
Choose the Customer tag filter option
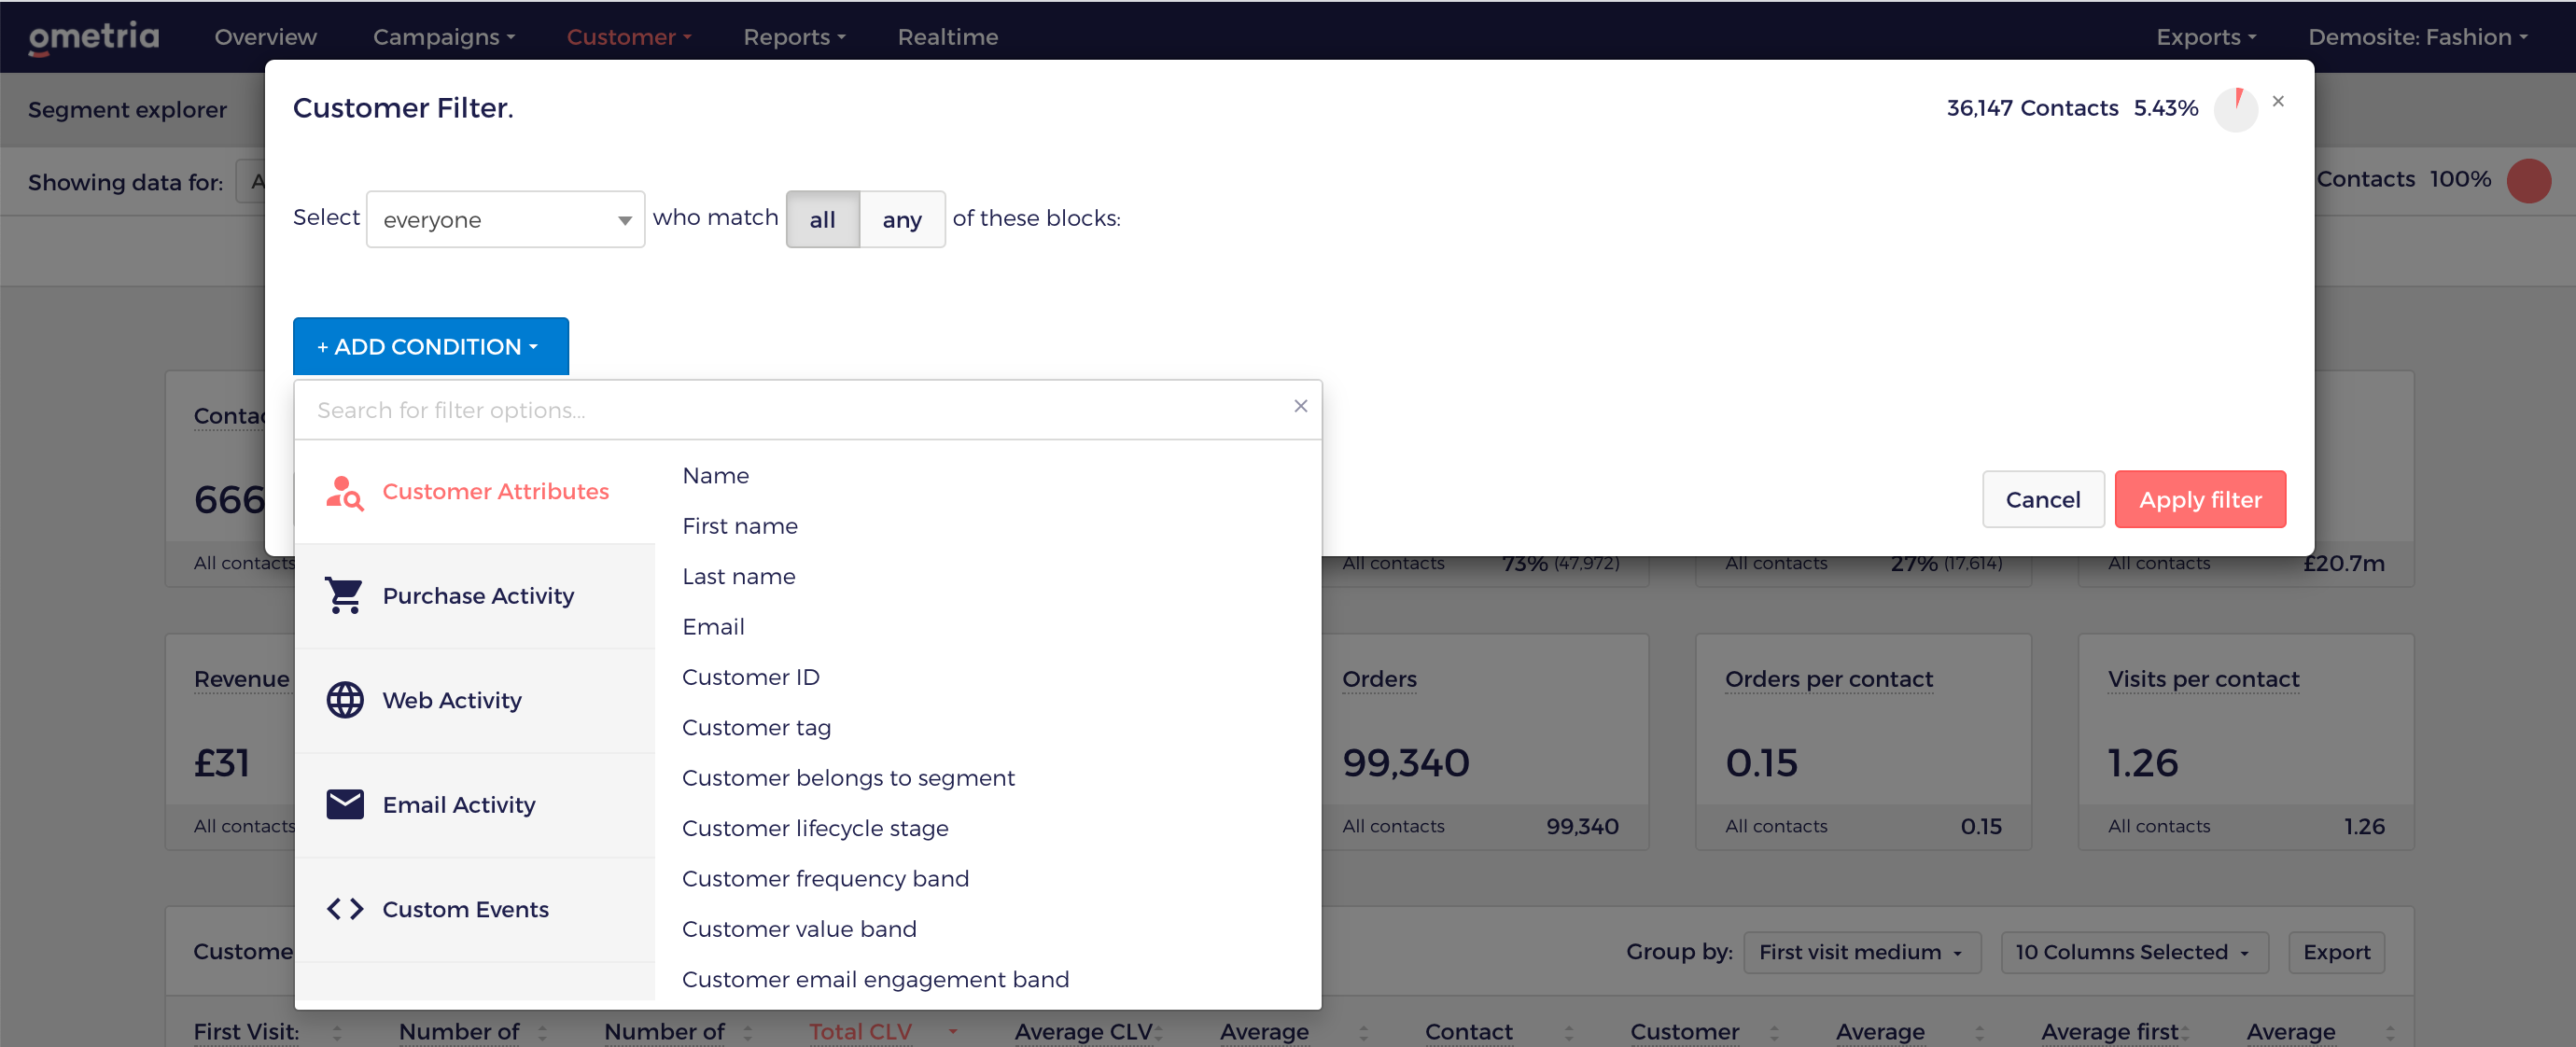click(x=757, y=728)
